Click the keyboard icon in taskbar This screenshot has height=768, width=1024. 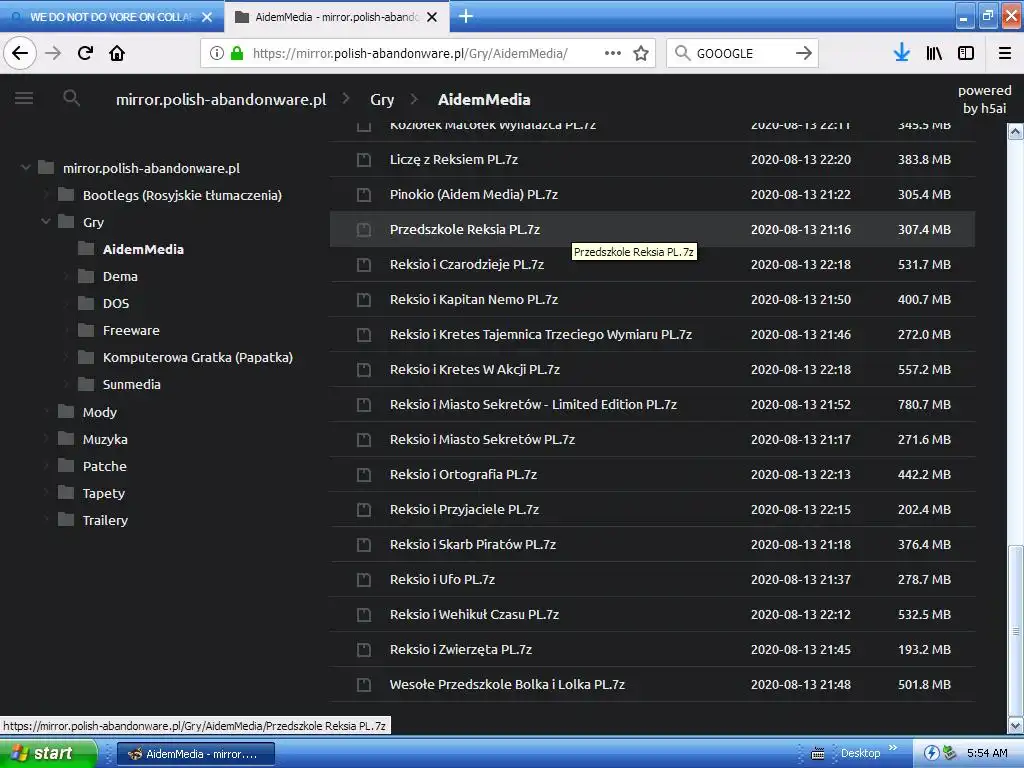pyautogui.click(x=818, y=754)
